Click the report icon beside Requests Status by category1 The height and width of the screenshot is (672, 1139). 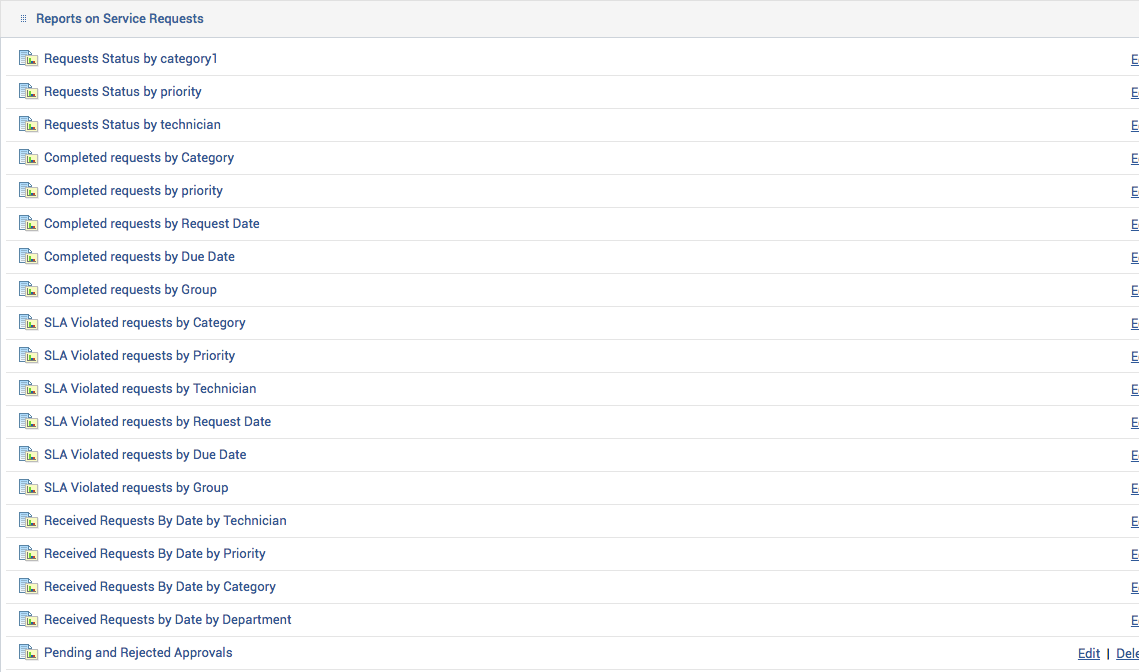[x=28, y=58]
